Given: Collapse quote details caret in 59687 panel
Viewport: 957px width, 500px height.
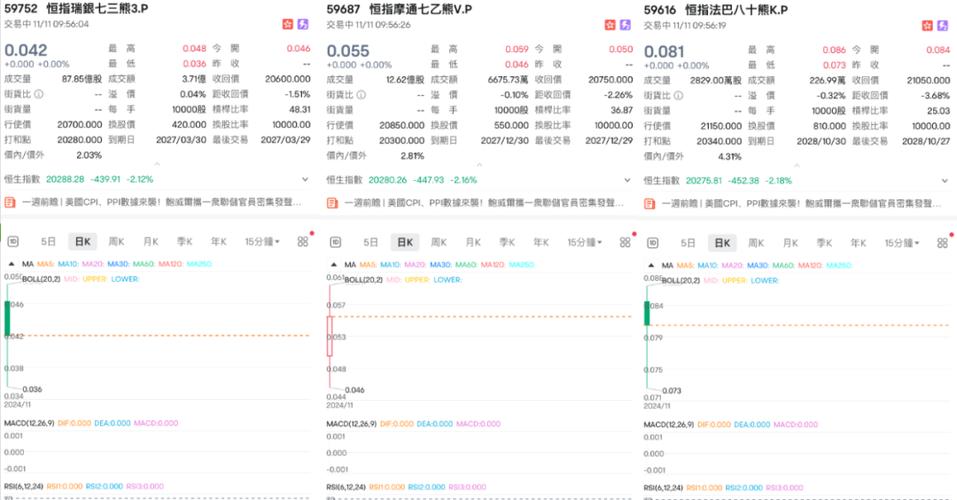Looking at the screenshot, I should pos(479,165).
